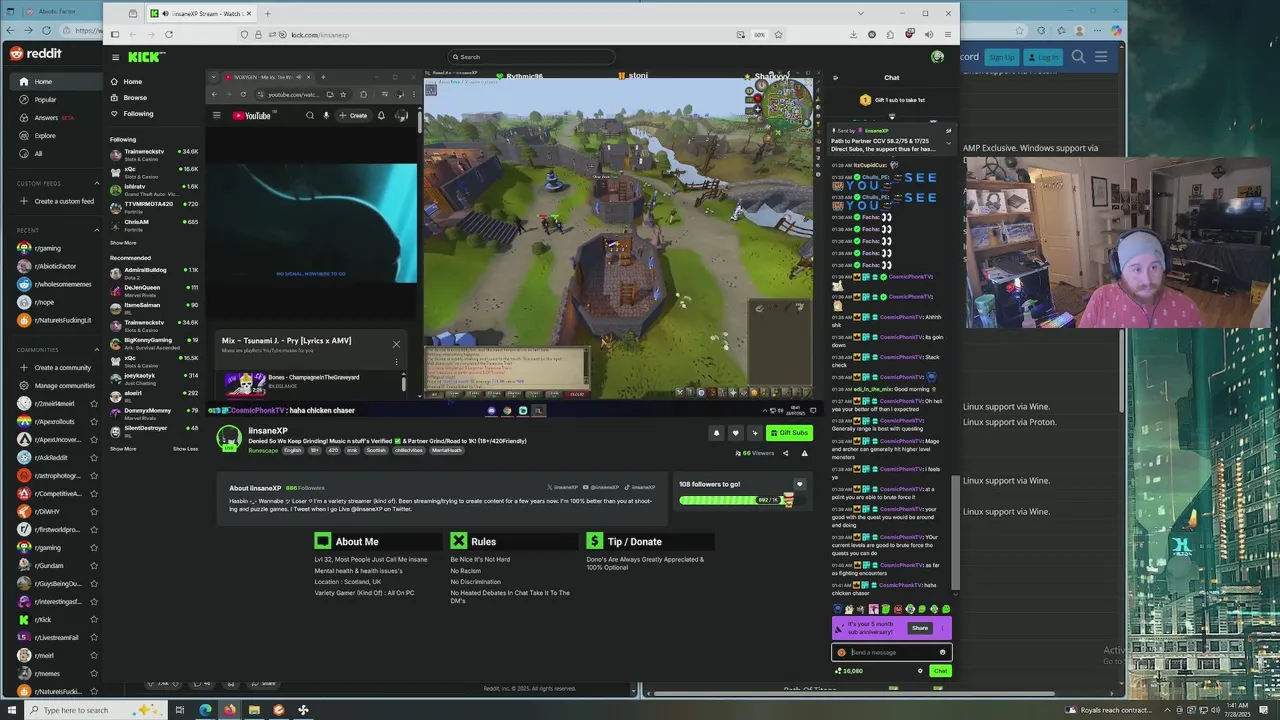Click Reddit Log In button

pyautogui.click(x=1043, y=57)
